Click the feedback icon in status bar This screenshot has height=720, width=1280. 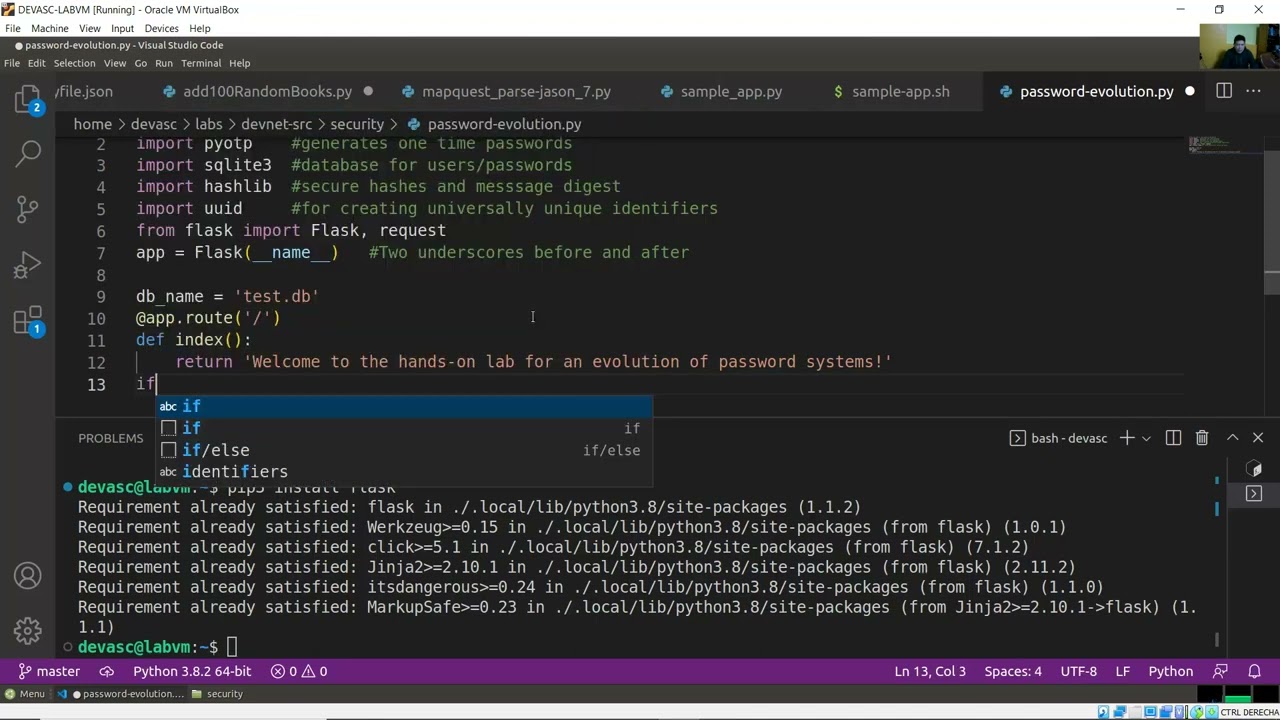coord(1220,671)
